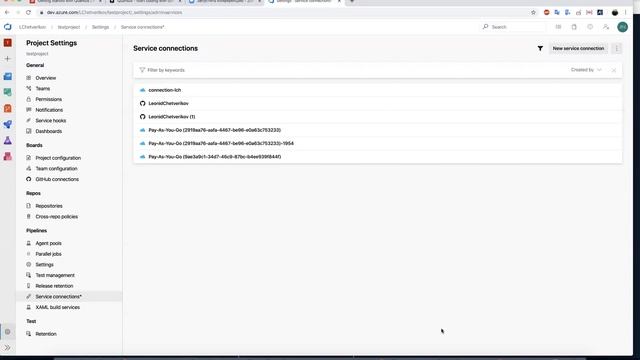640x360 pixels.
Task: Click testproject breadcrumb link
Action: point(69,27)
